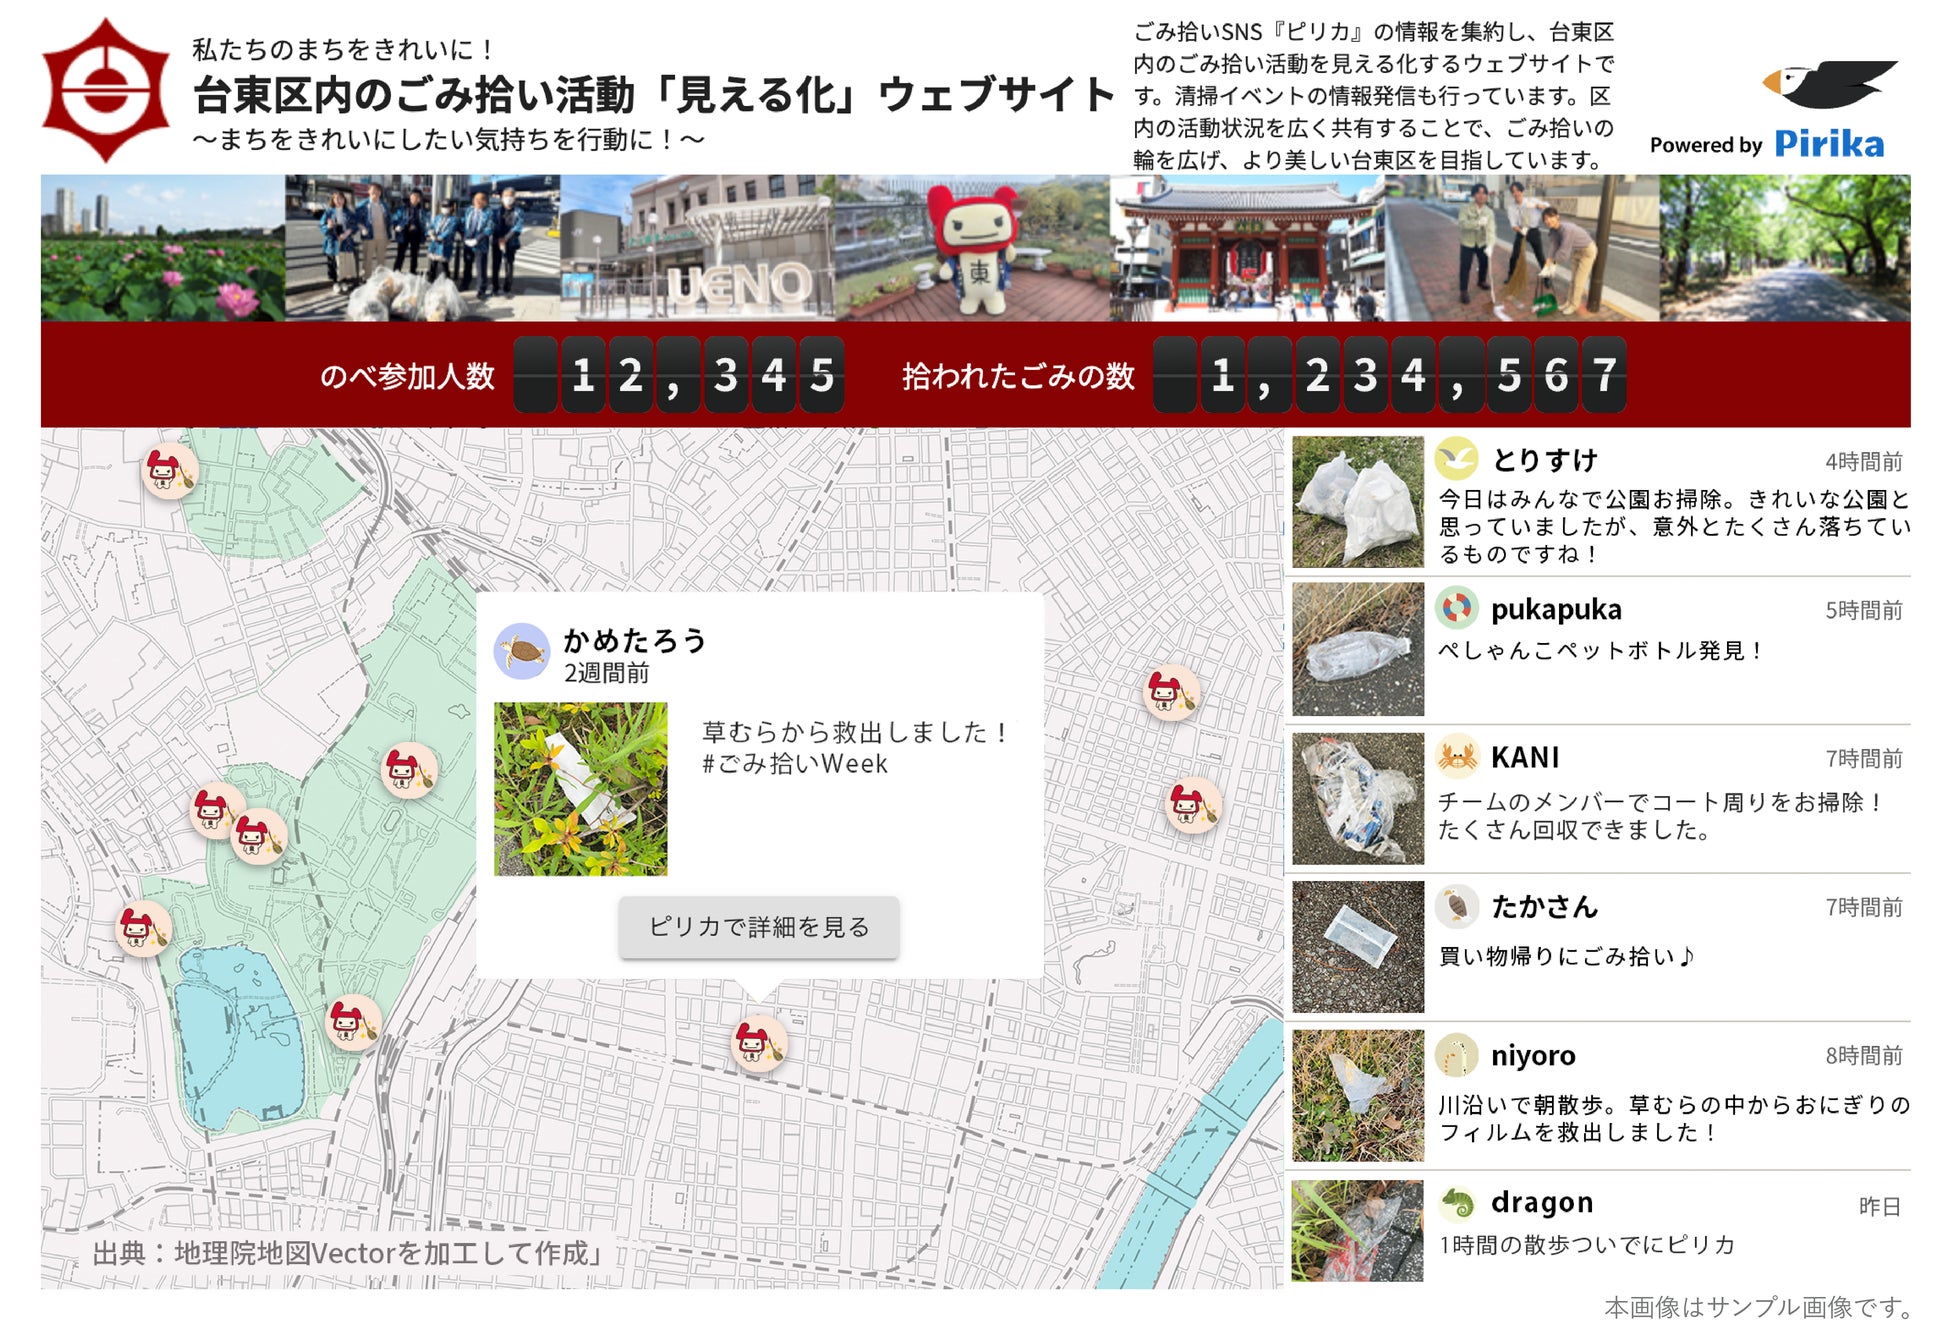Image resolution: width=1950 pixels, height=1342 pixels.
Task: Click the red temple gate banner photo
Action: [1246, 248]
